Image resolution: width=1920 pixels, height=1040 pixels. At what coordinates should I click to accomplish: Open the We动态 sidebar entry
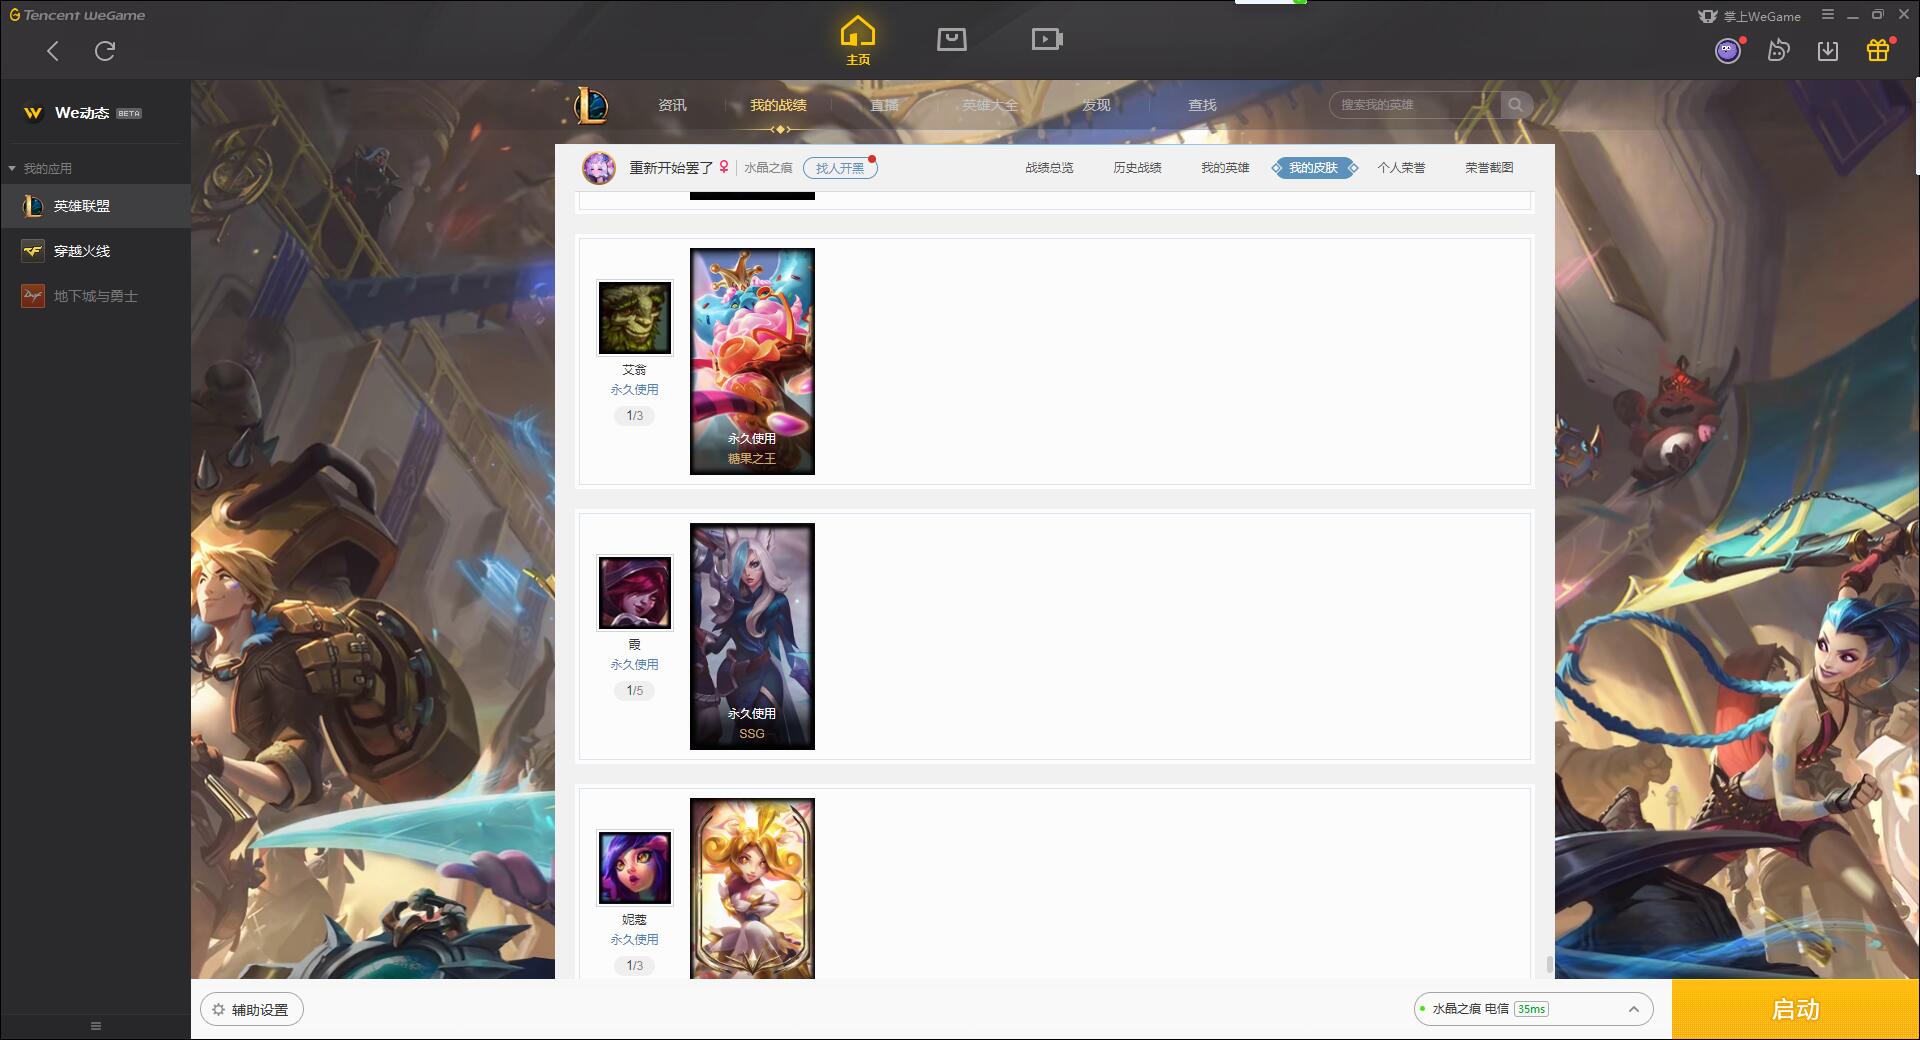[x=96, y=113]
